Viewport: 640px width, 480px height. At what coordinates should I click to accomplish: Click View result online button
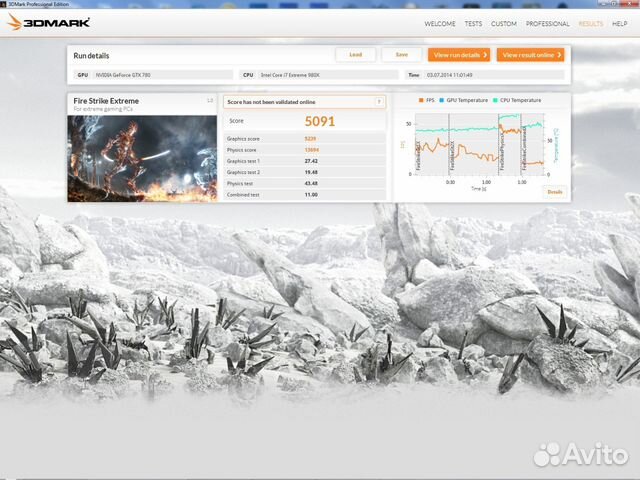(x=531, y=55)
